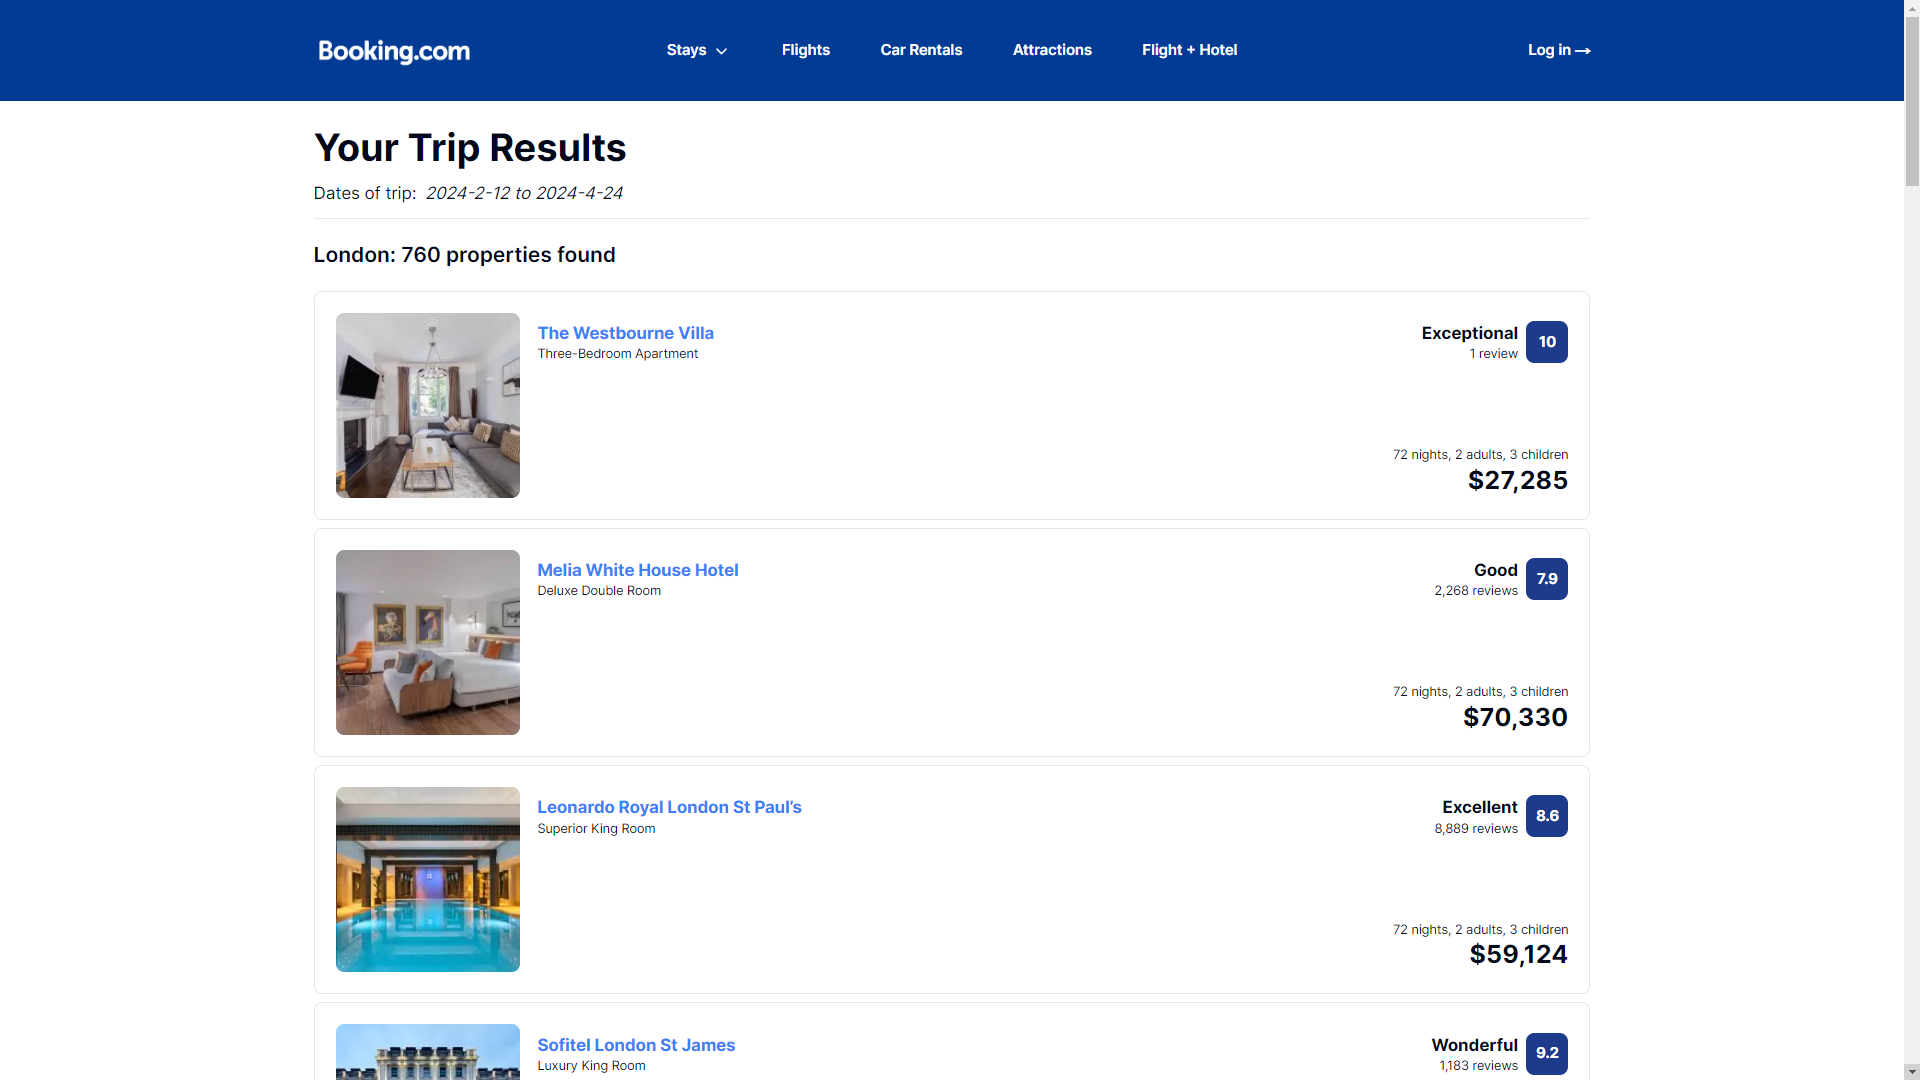1920x1080 pixels.
Task: Click the Booking.com logo
Action: click(x=393, y=51)
